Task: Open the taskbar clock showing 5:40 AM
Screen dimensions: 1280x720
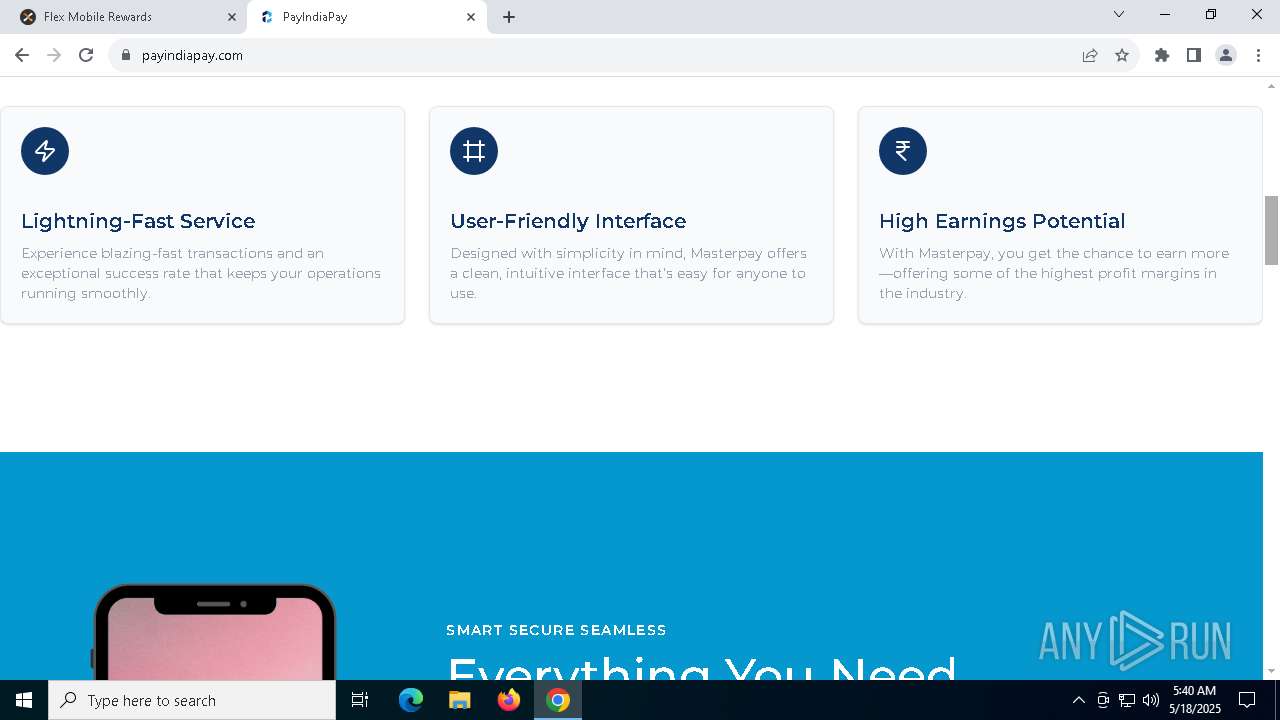Action: 1195,700
